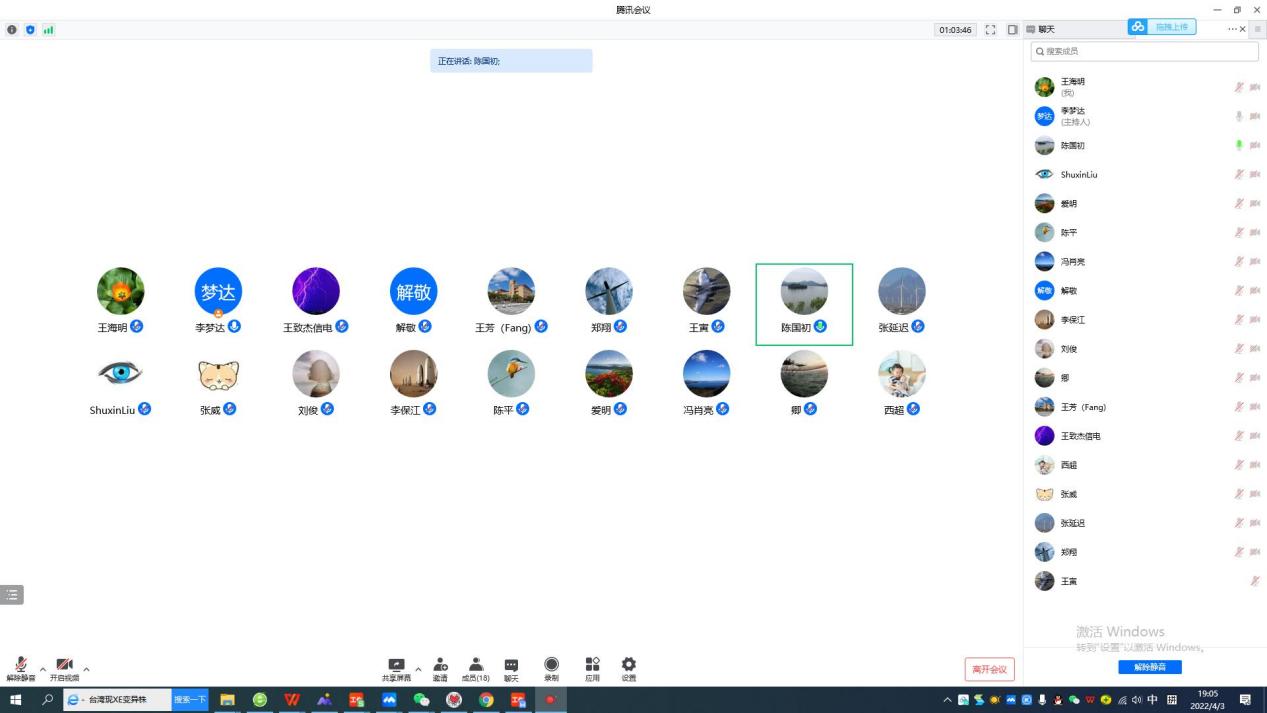This screenshot has width=1267, height=713.
Task: Unmute microphone via 解除静音 toolbar icon
Action: 21,668
